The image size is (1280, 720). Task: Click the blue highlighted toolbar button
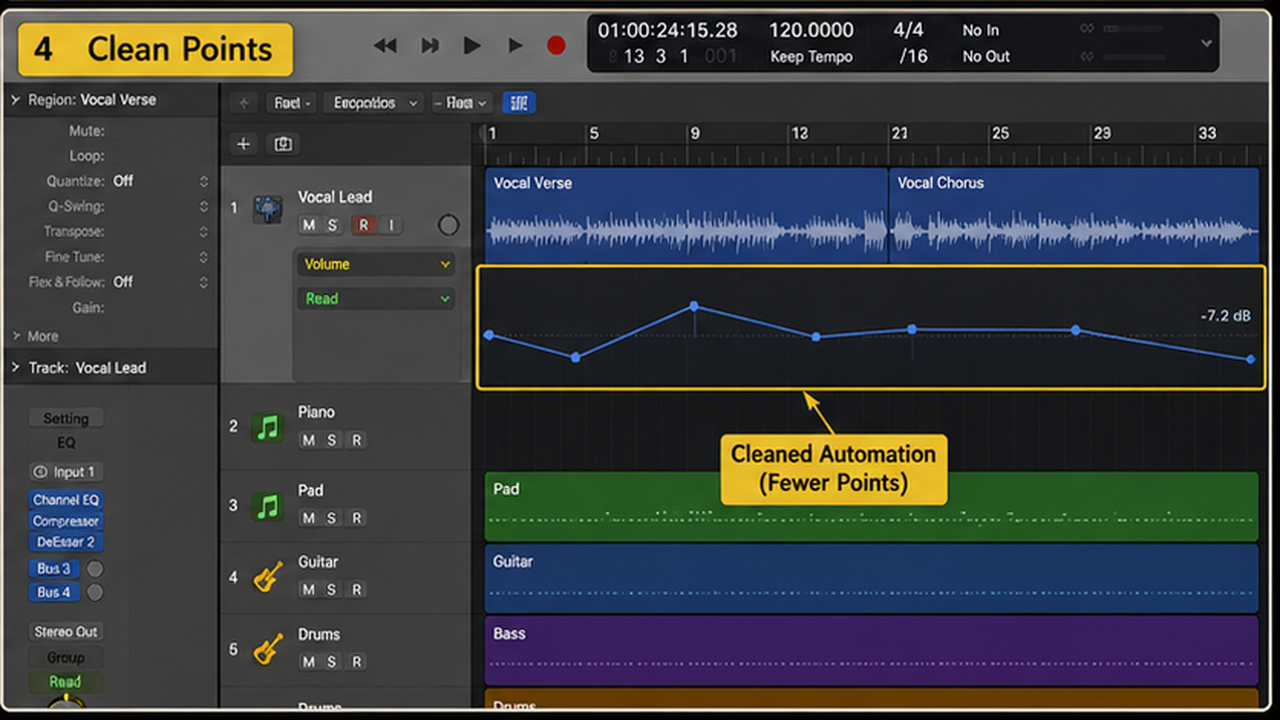[518, 103]
